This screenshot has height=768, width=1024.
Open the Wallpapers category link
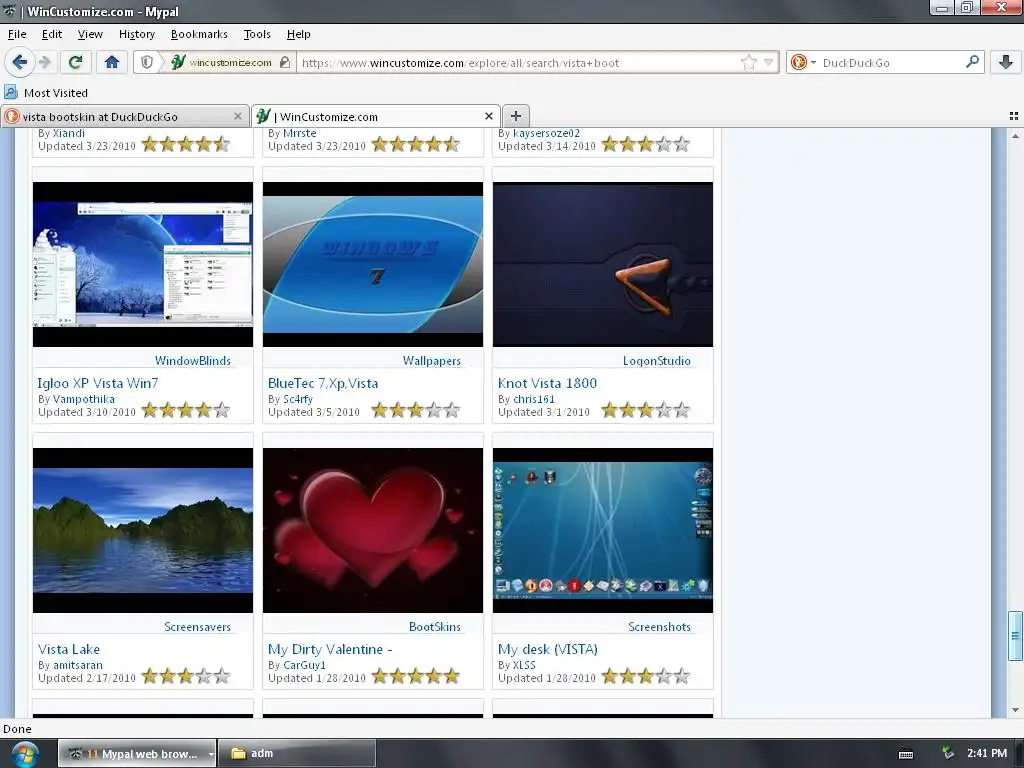click(432, 360)
